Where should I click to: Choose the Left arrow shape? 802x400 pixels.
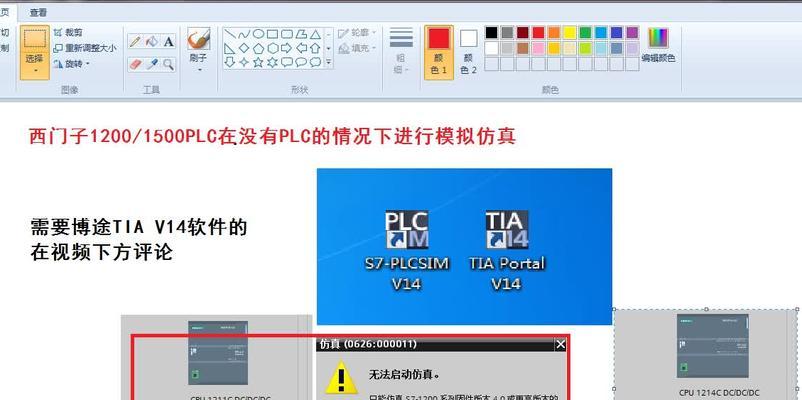coord(301,48)
